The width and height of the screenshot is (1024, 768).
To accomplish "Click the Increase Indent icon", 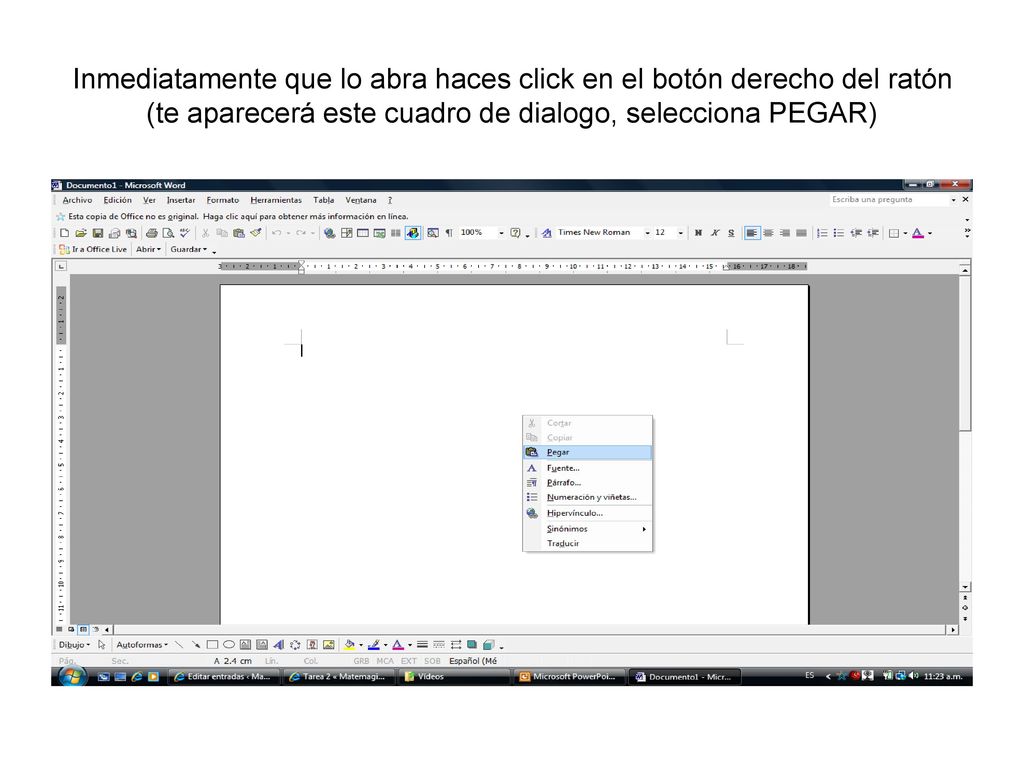I will [x=872, y=233].
